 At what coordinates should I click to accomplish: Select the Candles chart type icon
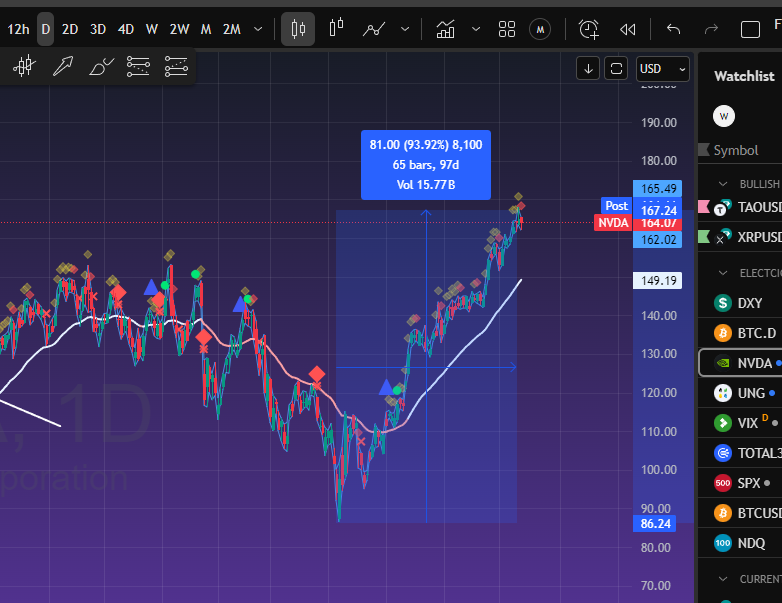pos(298,29)
